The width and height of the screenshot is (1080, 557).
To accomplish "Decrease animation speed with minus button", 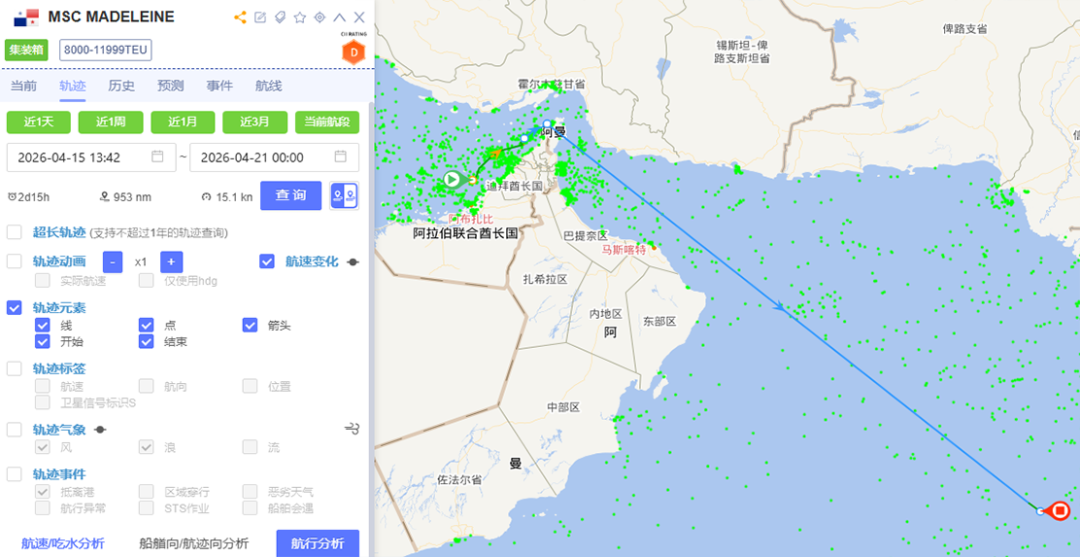I will tap(113, 262).
